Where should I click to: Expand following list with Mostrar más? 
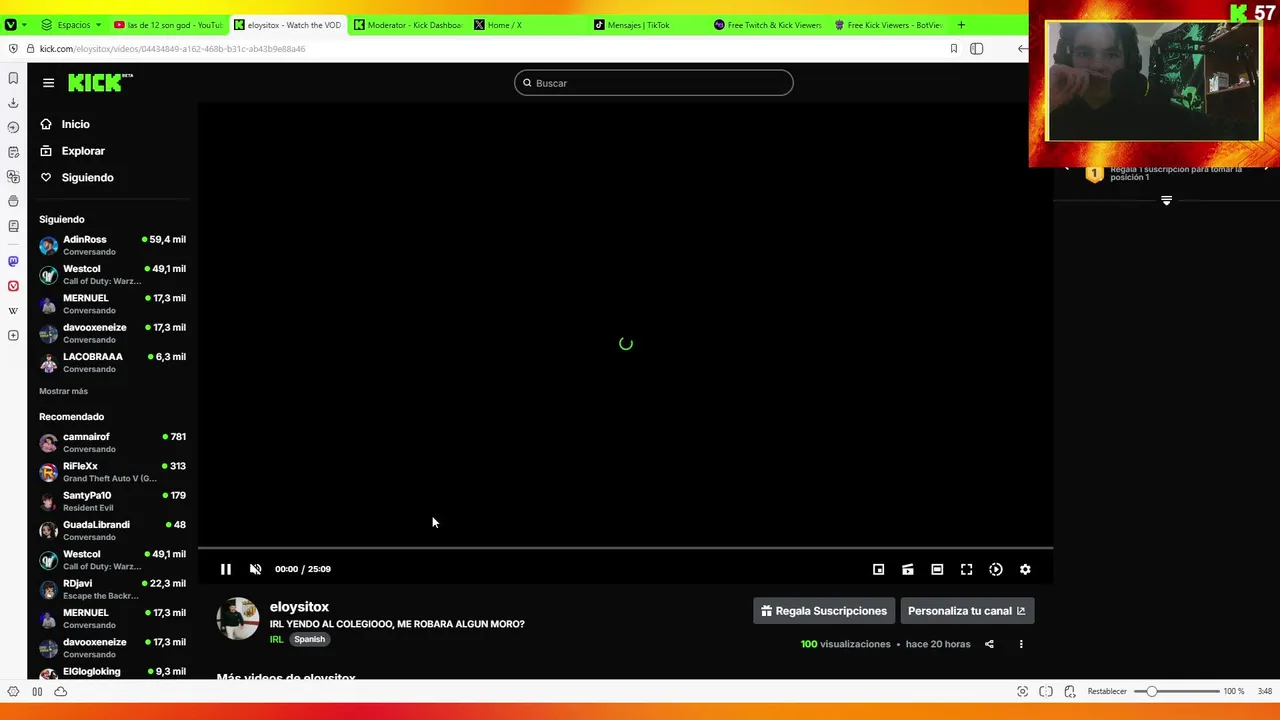(x=63, y=391)
